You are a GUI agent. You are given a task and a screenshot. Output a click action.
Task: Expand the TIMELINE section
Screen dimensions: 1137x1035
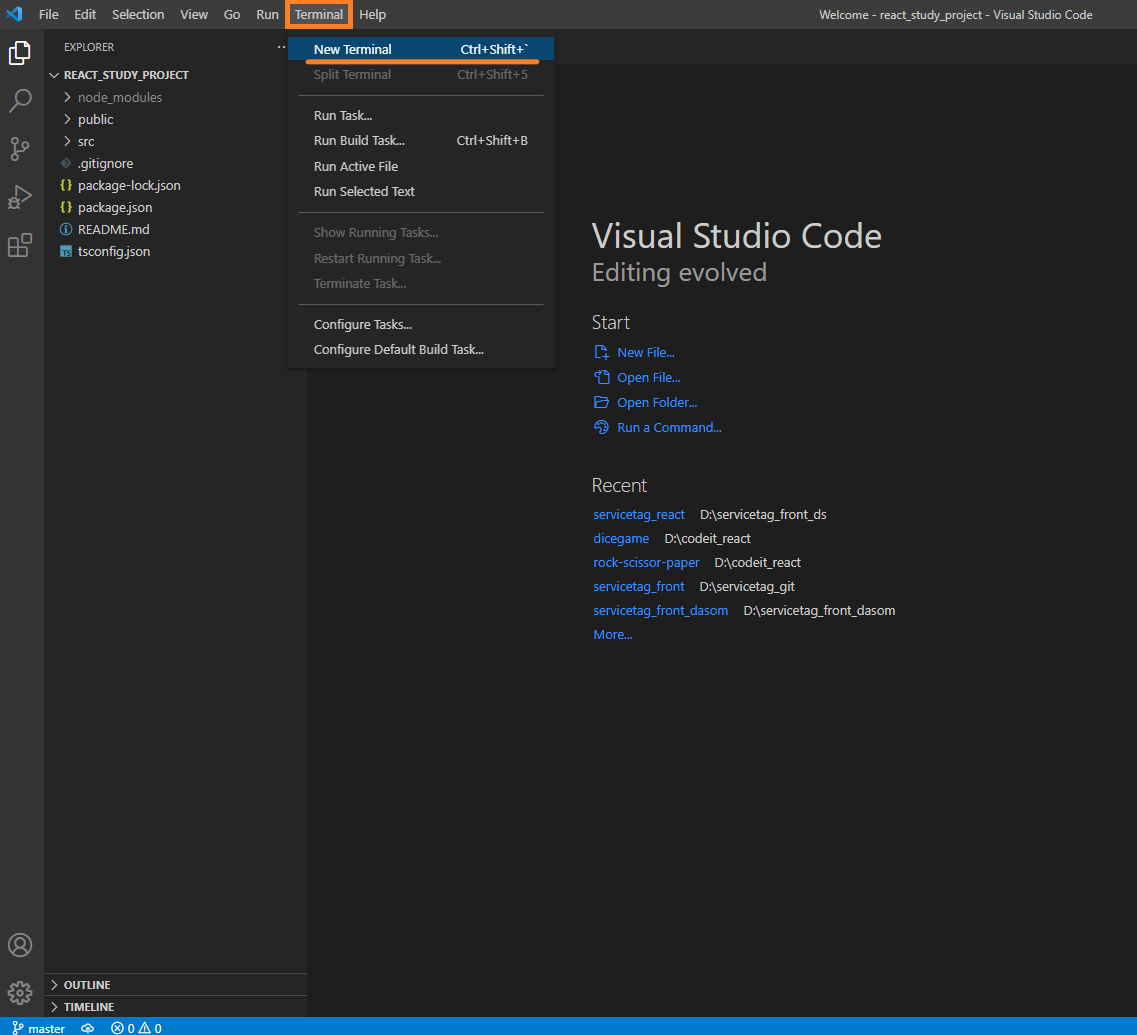[175, 1007]
